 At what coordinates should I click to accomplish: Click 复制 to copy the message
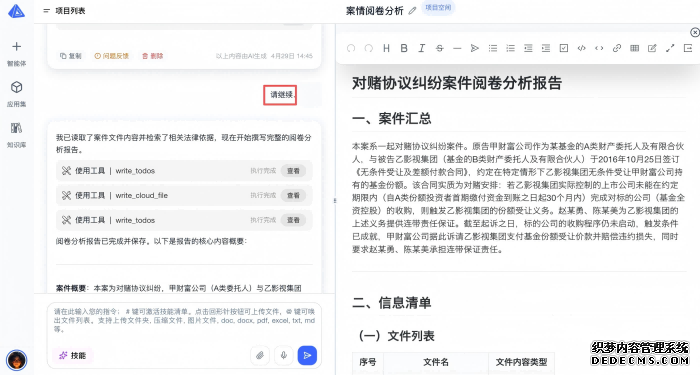pos(71,56)
